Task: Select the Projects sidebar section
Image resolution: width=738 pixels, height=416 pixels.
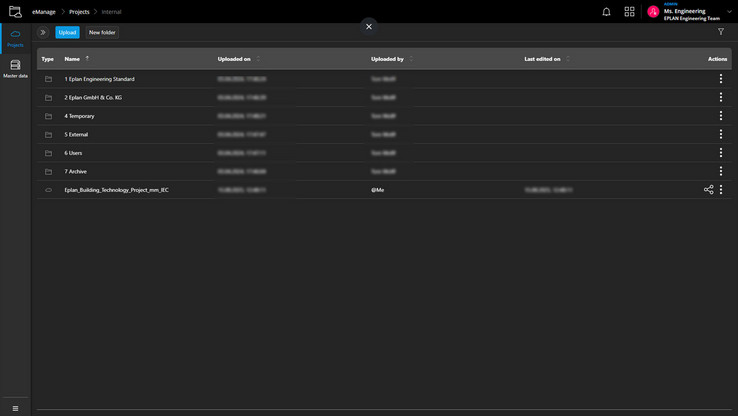Action: pos(15,38)
